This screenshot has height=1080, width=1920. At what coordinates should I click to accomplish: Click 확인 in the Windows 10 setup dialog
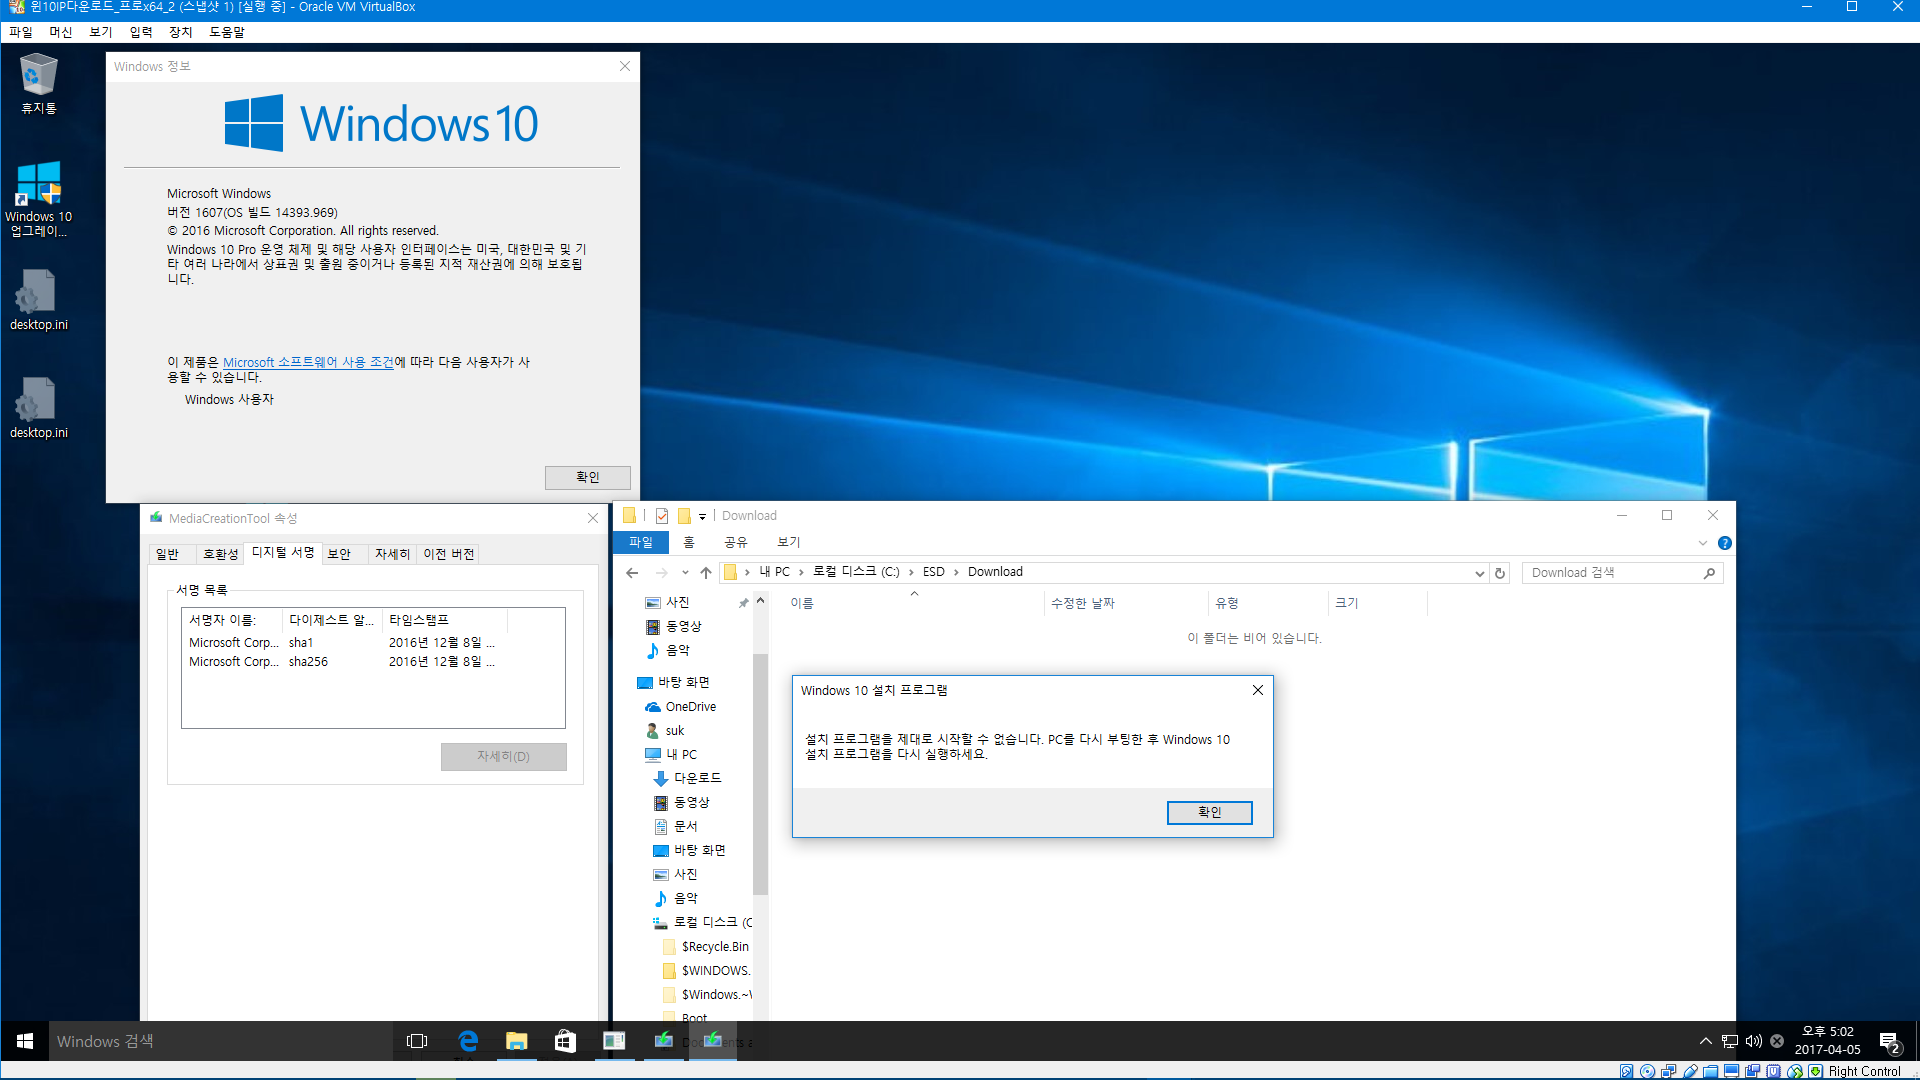1209,812
